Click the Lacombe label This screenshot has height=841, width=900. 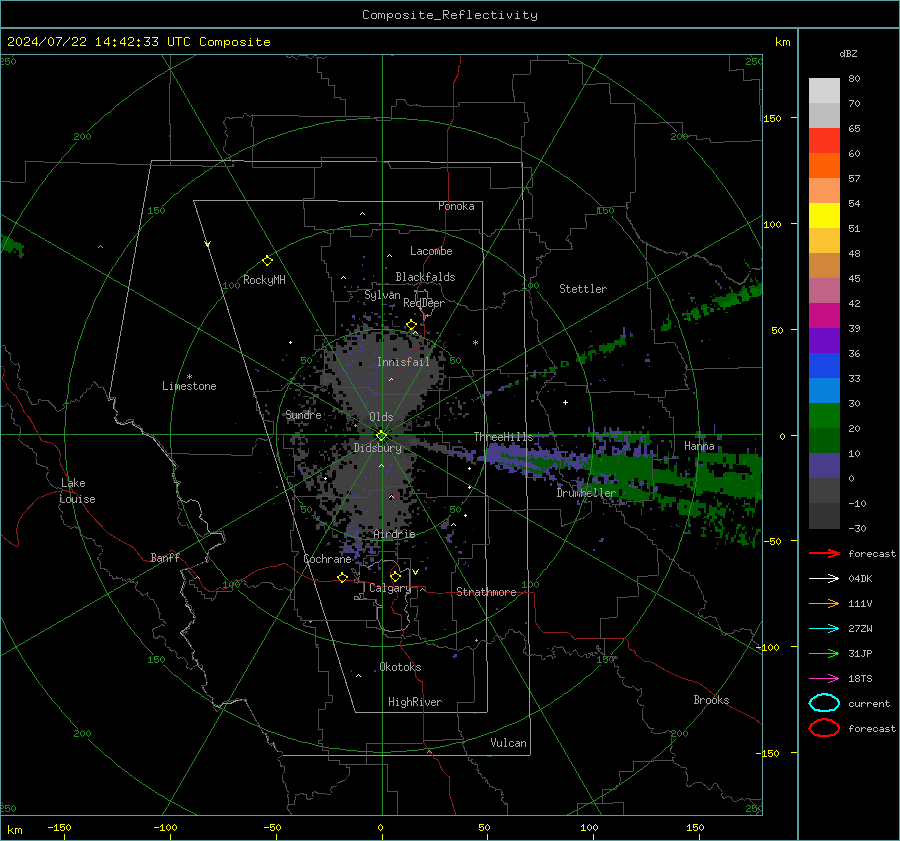431,251
